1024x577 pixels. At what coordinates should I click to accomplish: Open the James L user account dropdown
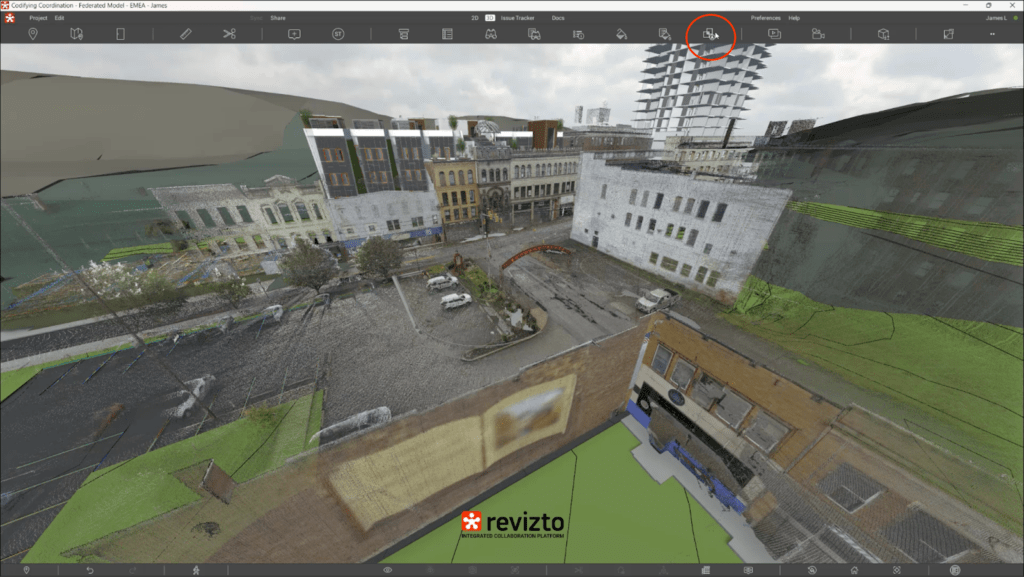[994, 17]
